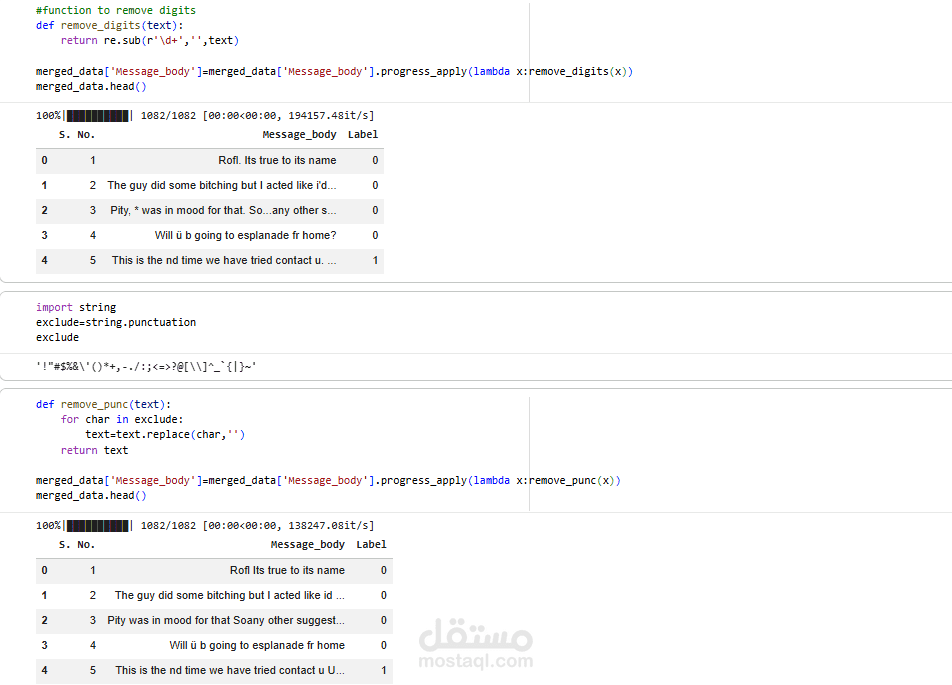This screenshot has height=685, width=952.
Task: Select the cell 'Rofl. Its true to its name'
Action: pyautogui.click(x=277, y=160)
